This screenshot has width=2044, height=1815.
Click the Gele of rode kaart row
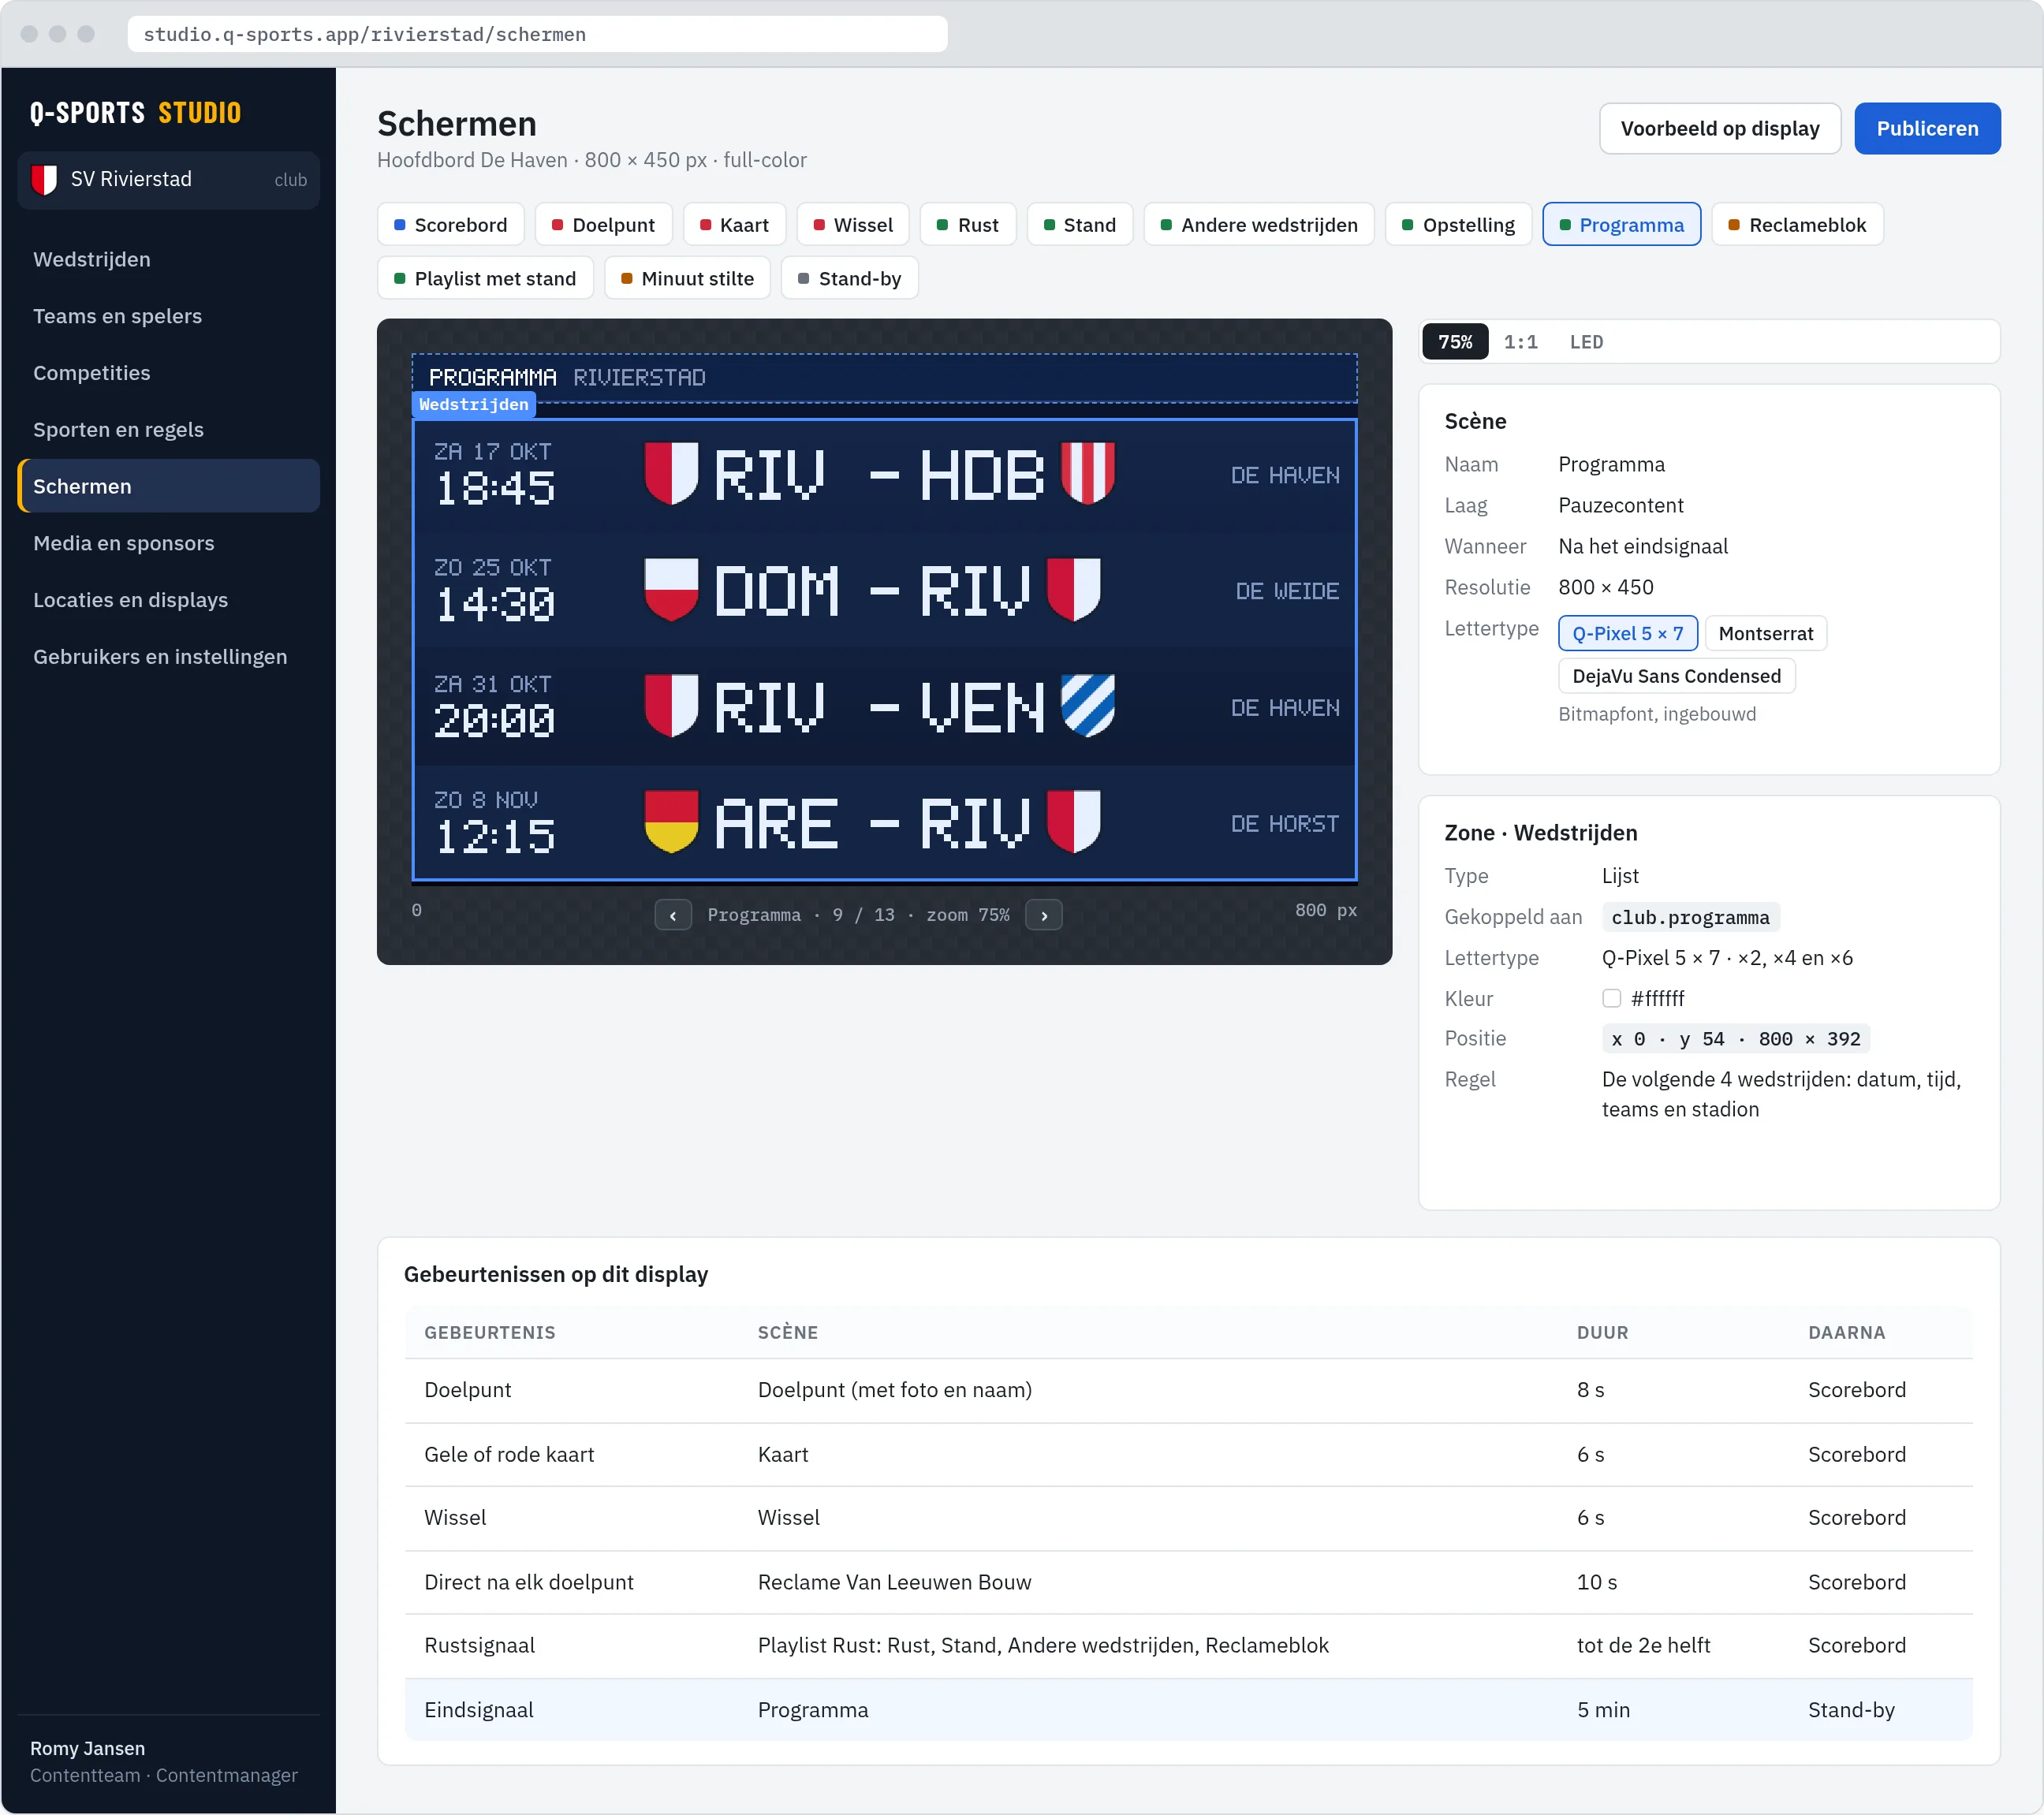click(1188, 1454)
